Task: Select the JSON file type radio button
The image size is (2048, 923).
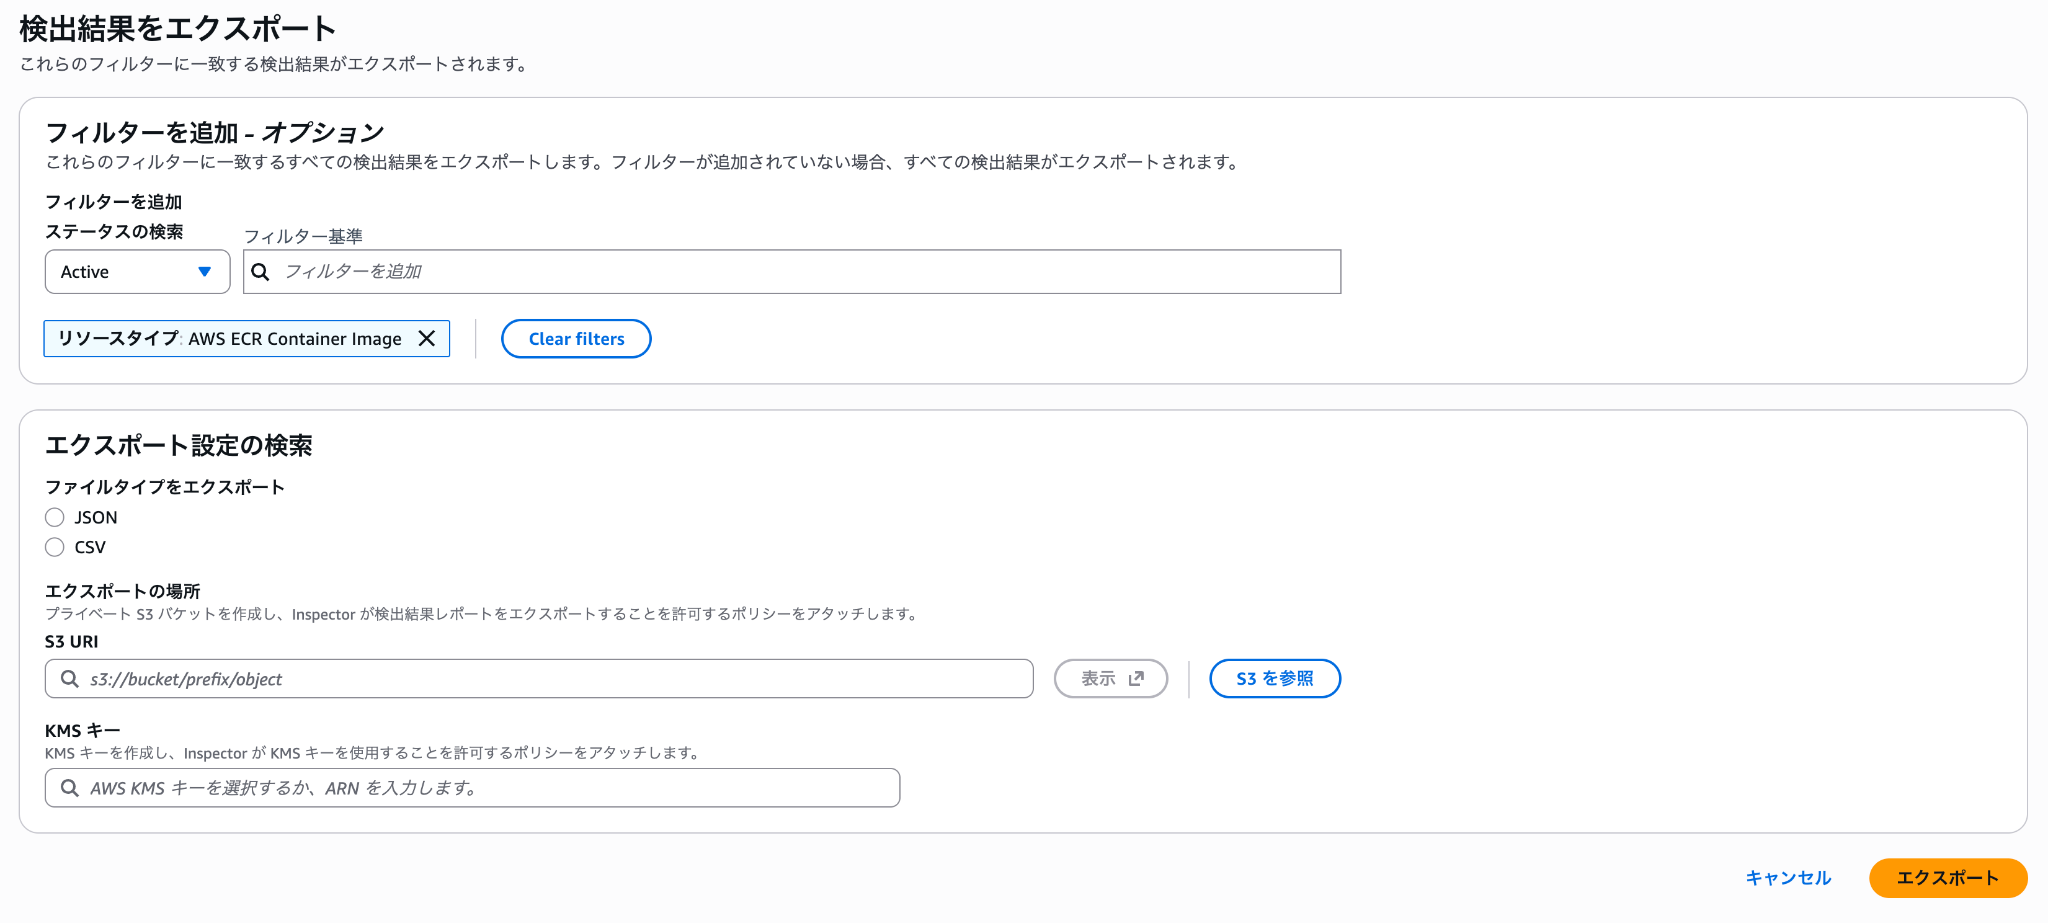Action: point(55,517)
